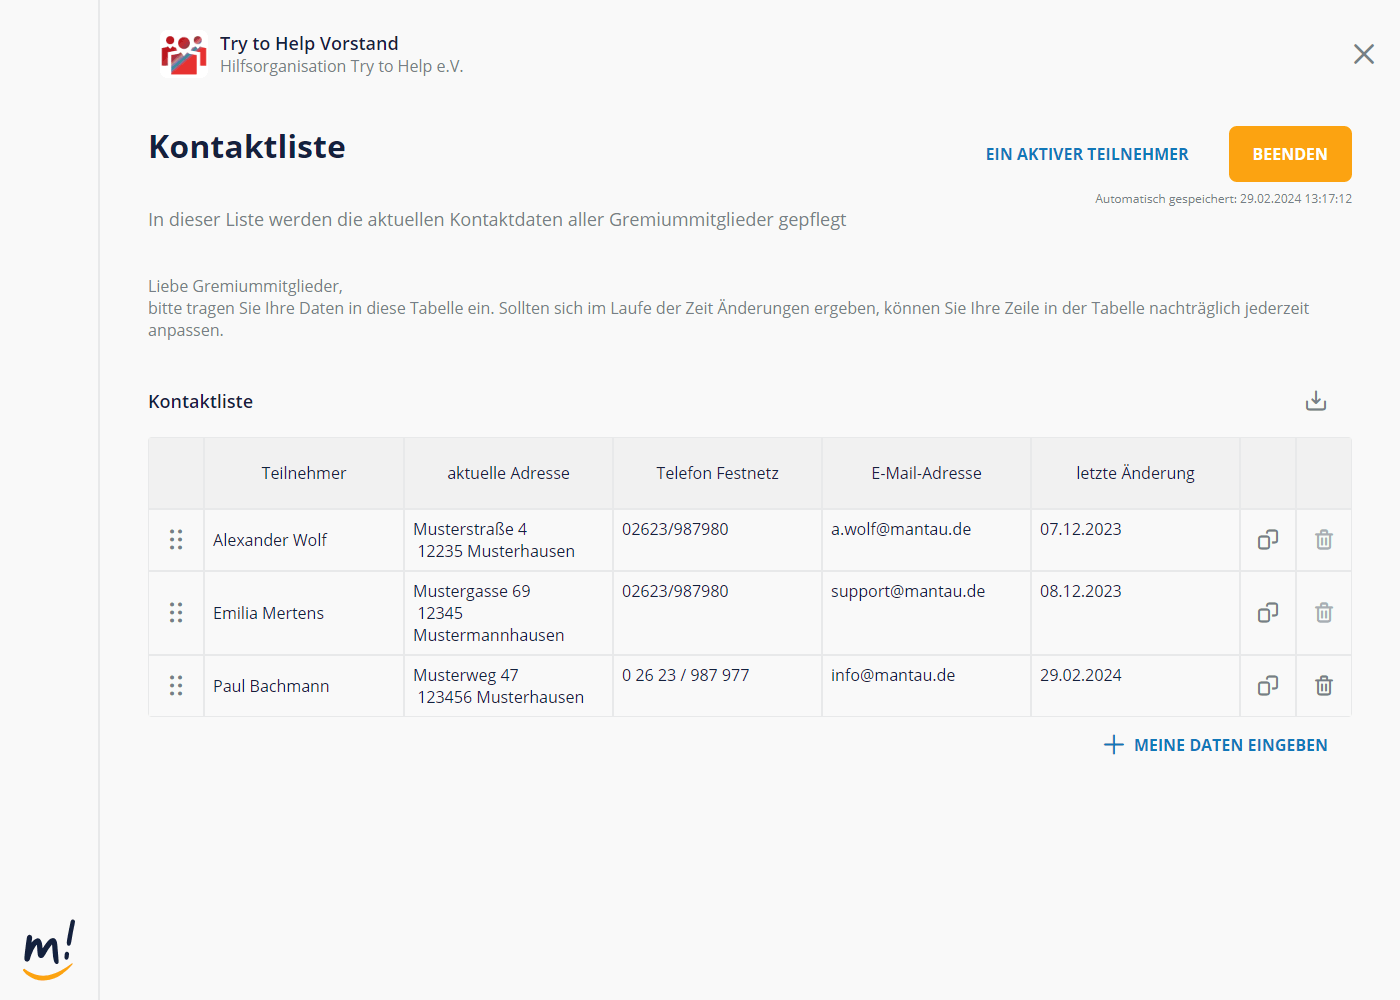This screenshot has height=1000, width=1400.
Task: Click the Try to Help organisation logo
Action: (x=183, y=55)
